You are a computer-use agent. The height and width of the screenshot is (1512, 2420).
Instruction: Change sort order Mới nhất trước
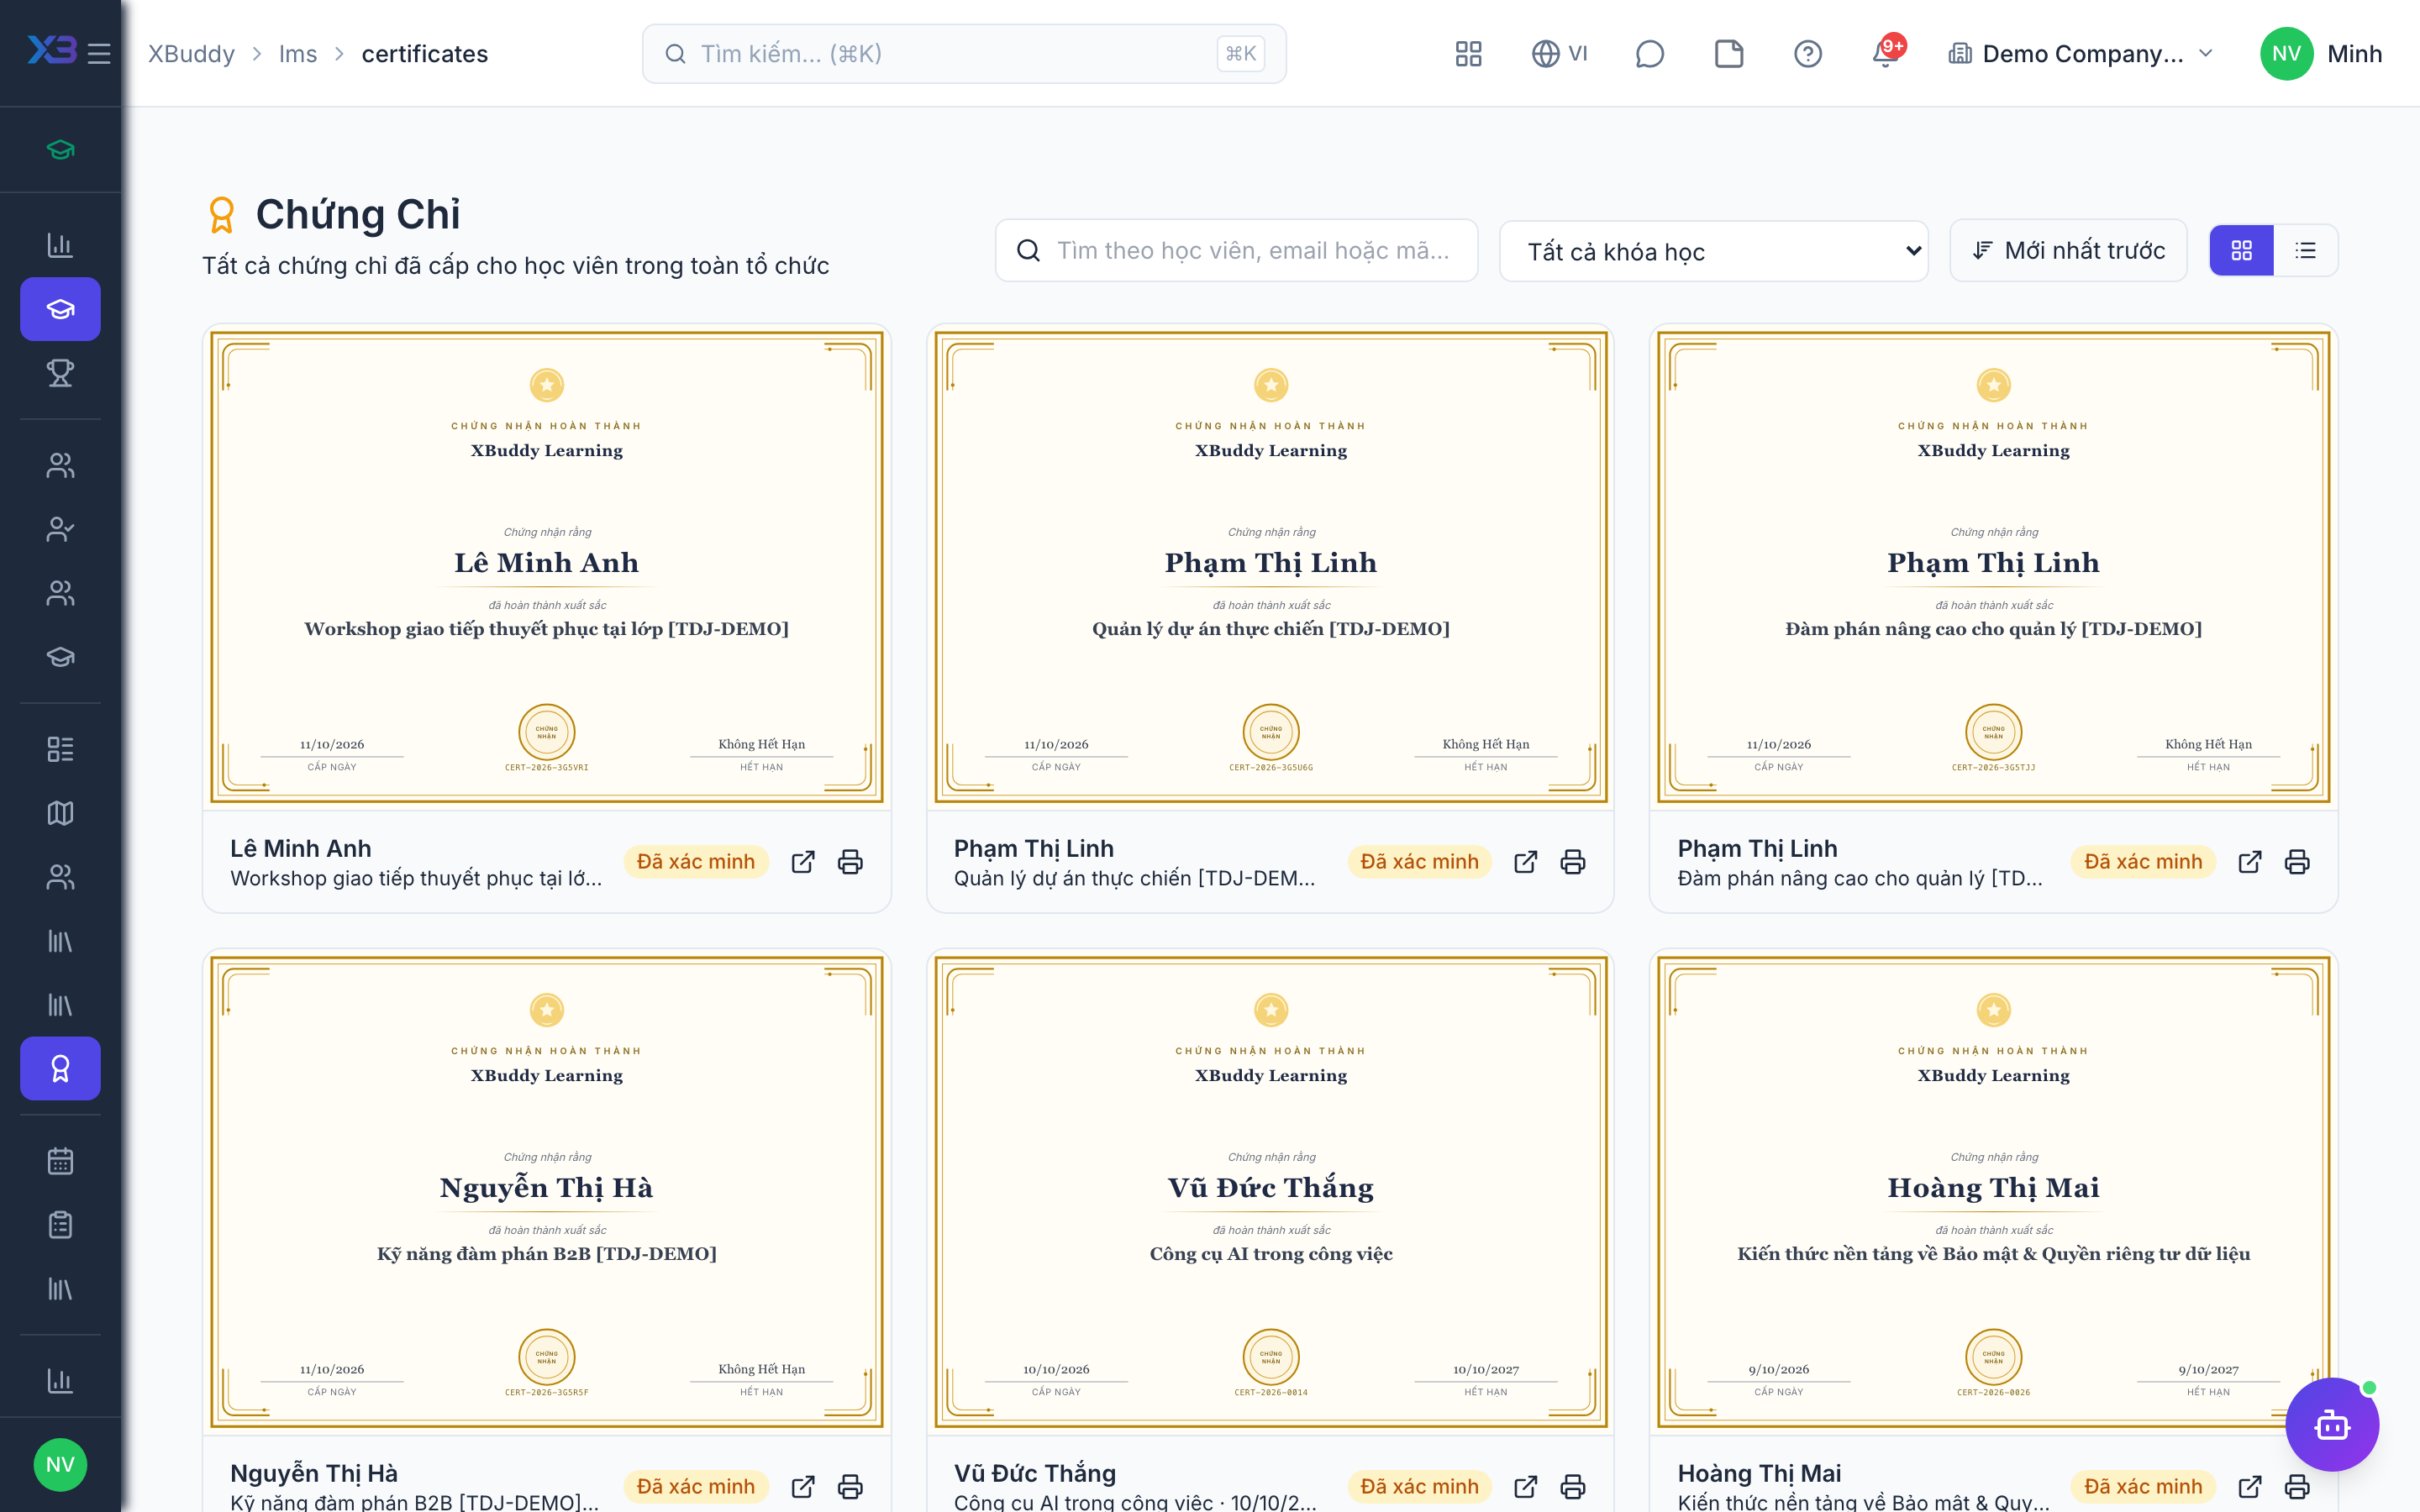pos(2068,250)
